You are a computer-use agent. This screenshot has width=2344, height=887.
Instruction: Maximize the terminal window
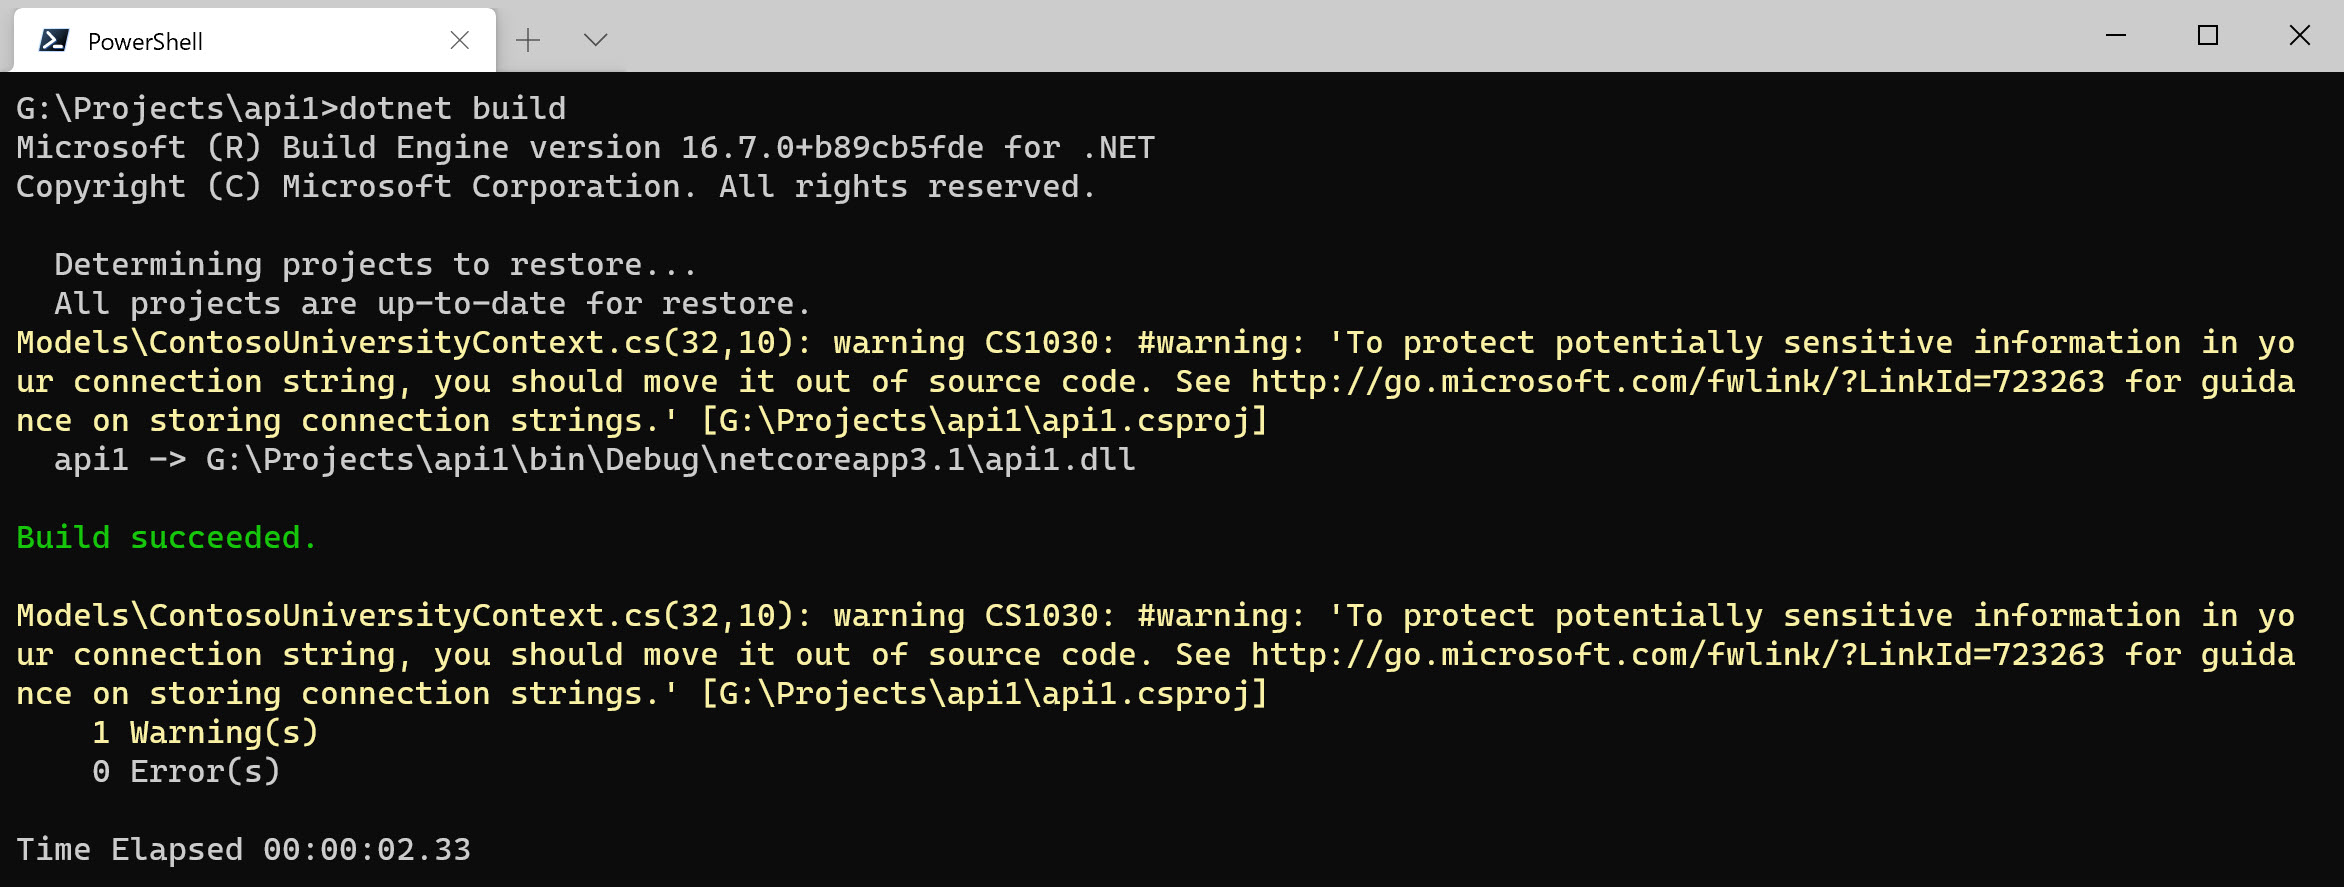(2208, 36)
